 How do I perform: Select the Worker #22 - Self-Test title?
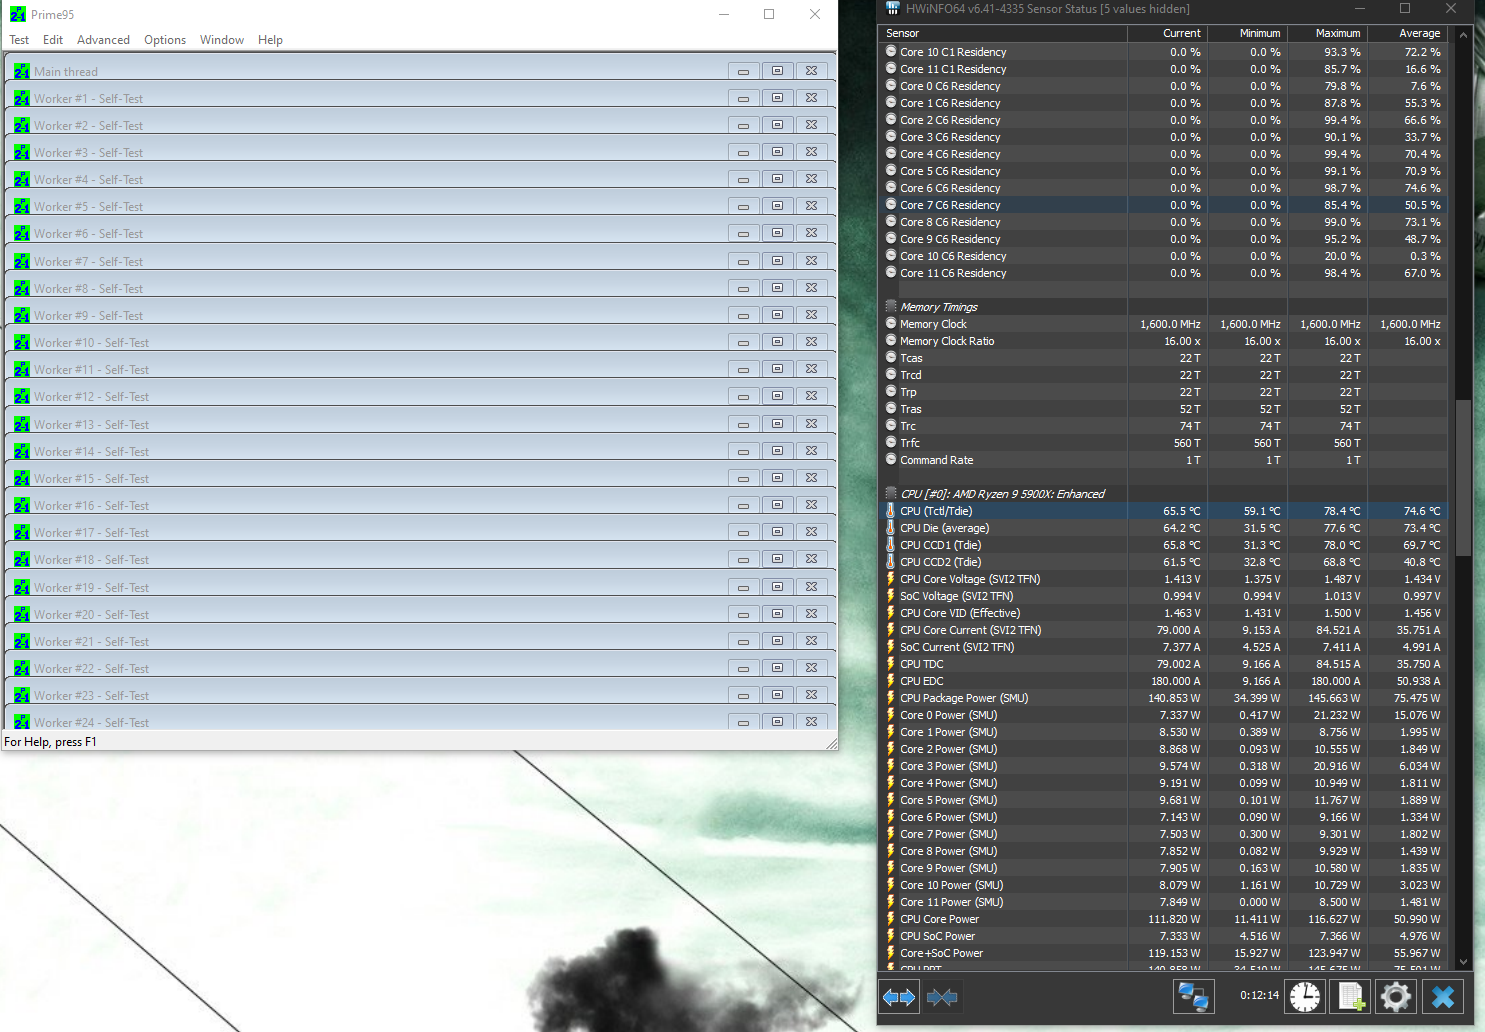click(91, 668)
